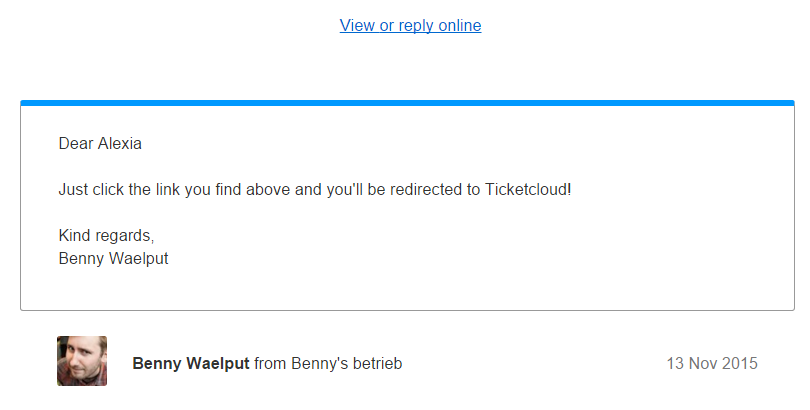
Task: Click the "from Benny's betrieb" company text
Action: [x=328, y=364]
